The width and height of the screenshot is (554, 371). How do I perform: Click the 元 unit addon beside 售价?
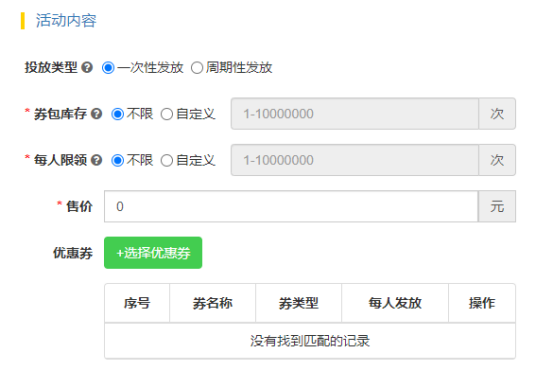pyautogui.click(x=497, y=206)
